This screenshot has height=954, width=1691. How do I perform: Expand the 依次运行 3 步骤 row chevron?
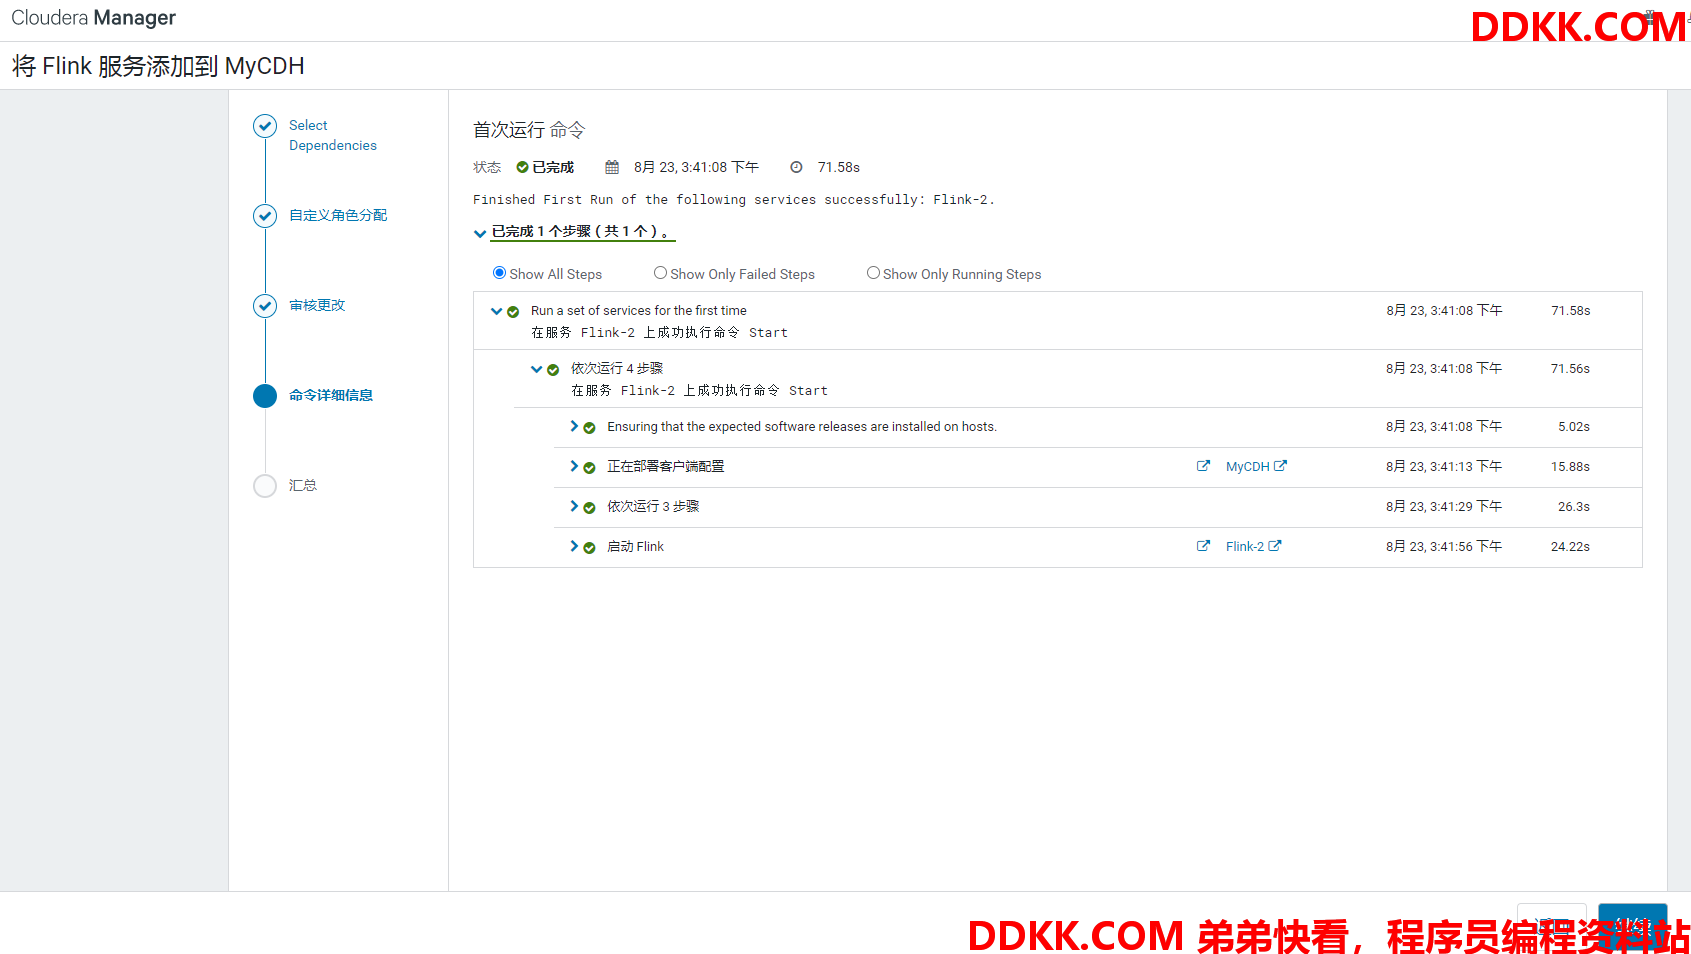click(574, 506)
